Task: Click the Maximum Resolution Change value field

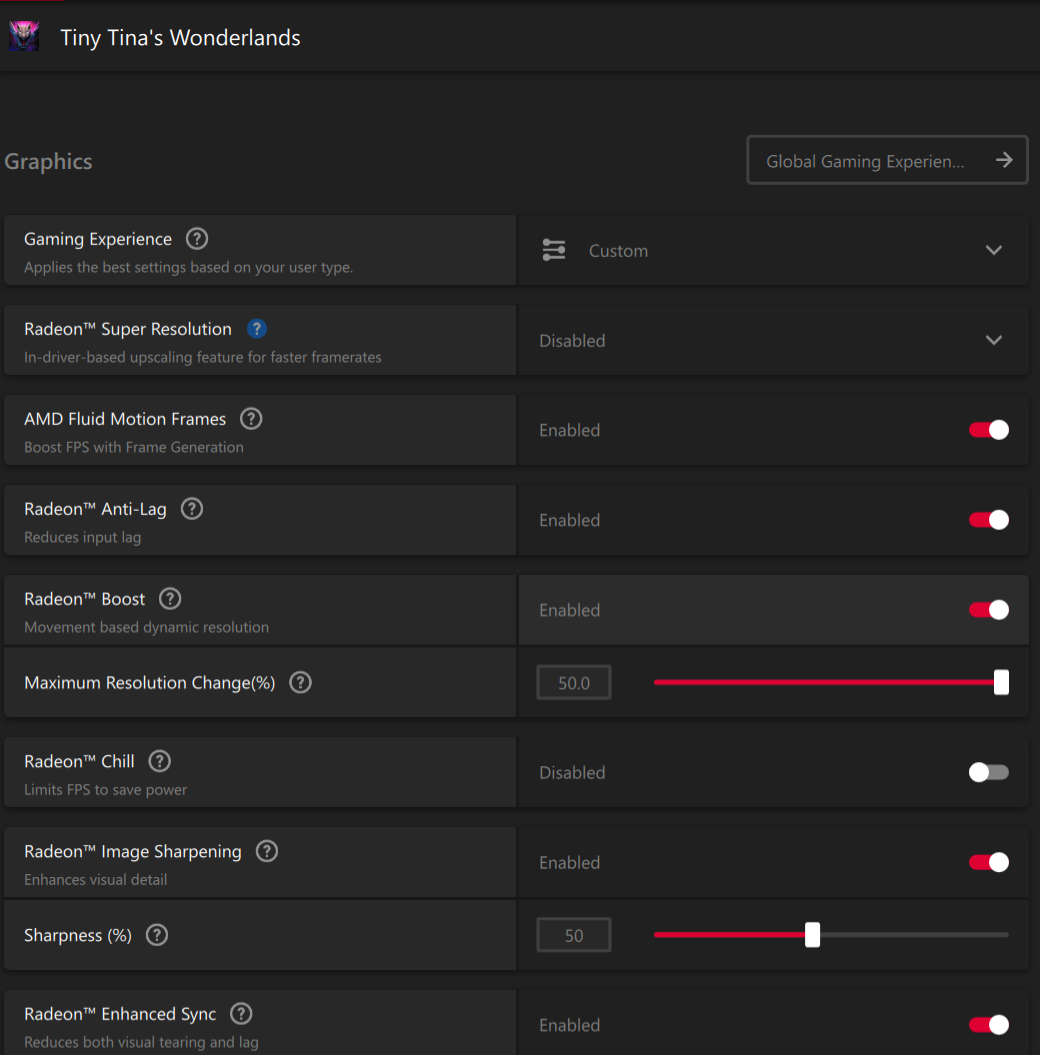Action: [574, 683]
